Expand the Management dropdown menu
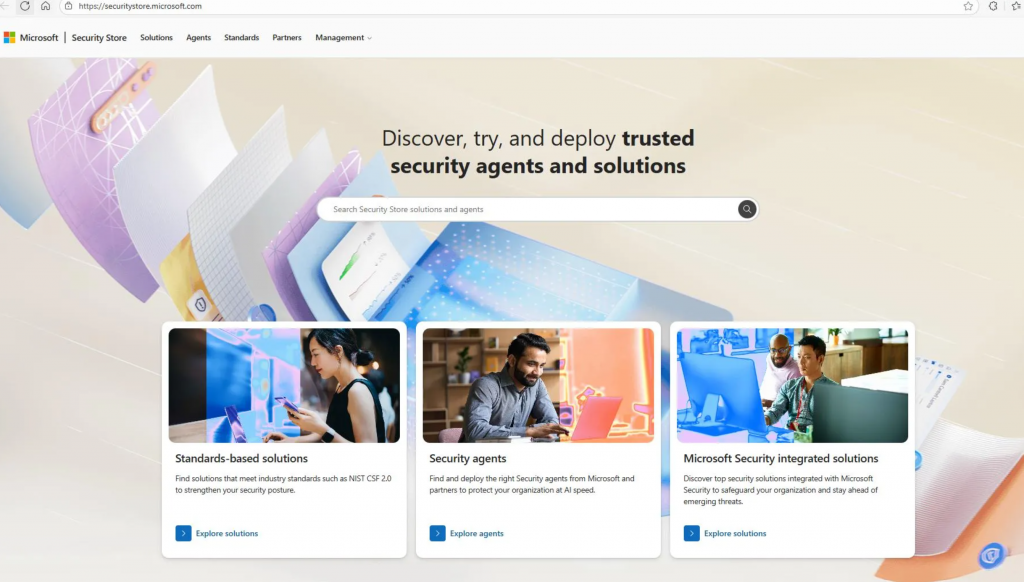This screenshot has width=1024, height=582. (344, 38)
